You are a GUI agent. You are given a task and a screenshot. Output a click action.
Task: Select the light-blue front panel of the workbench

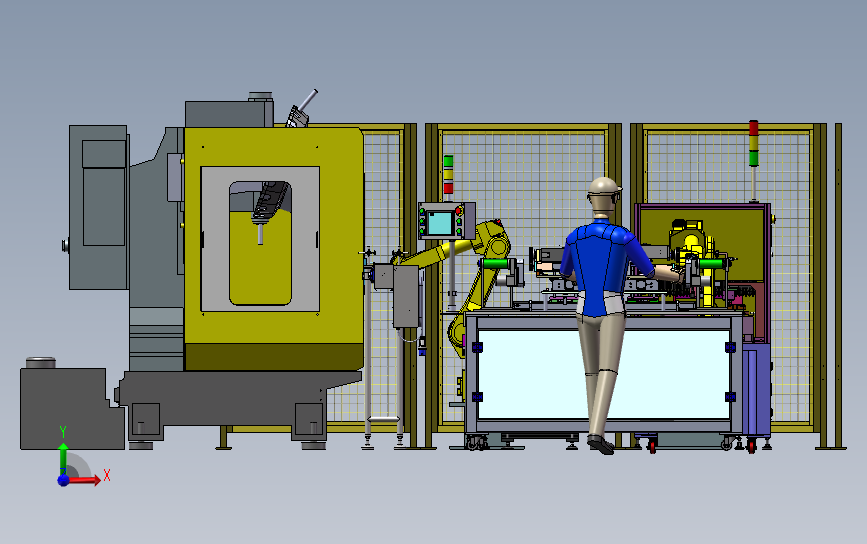pyautogui.click(x=604, y=374)
